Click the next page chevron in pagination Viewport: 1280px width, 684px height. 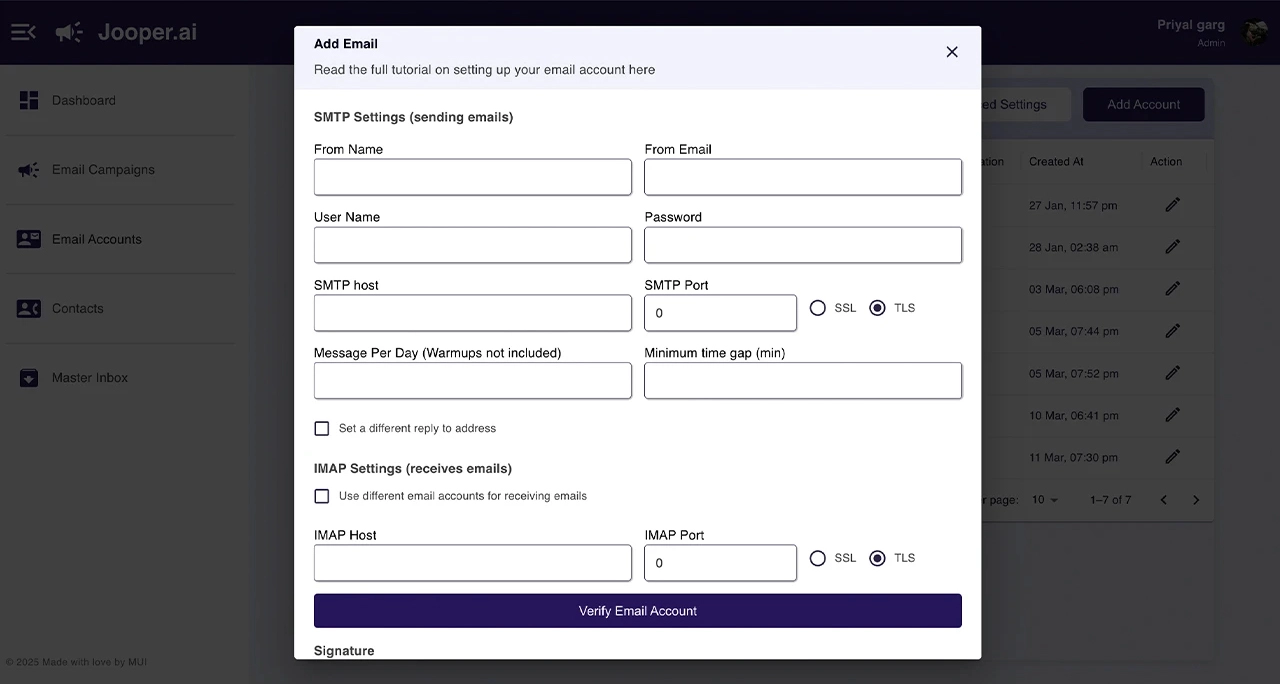pos(1196,500)
